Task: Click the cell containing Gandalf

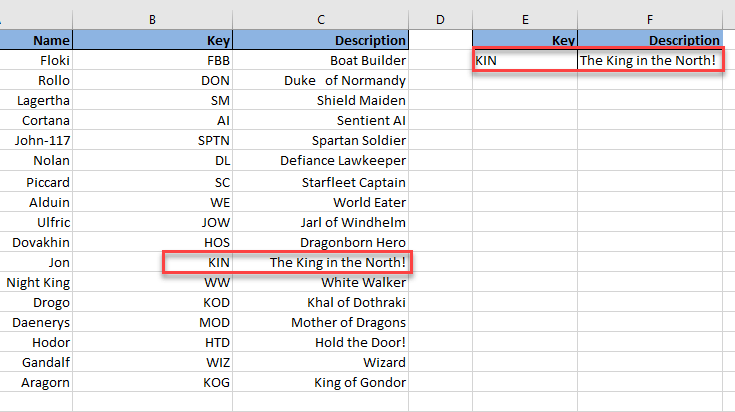Action: pyautogui.click(x=37, y=362)
